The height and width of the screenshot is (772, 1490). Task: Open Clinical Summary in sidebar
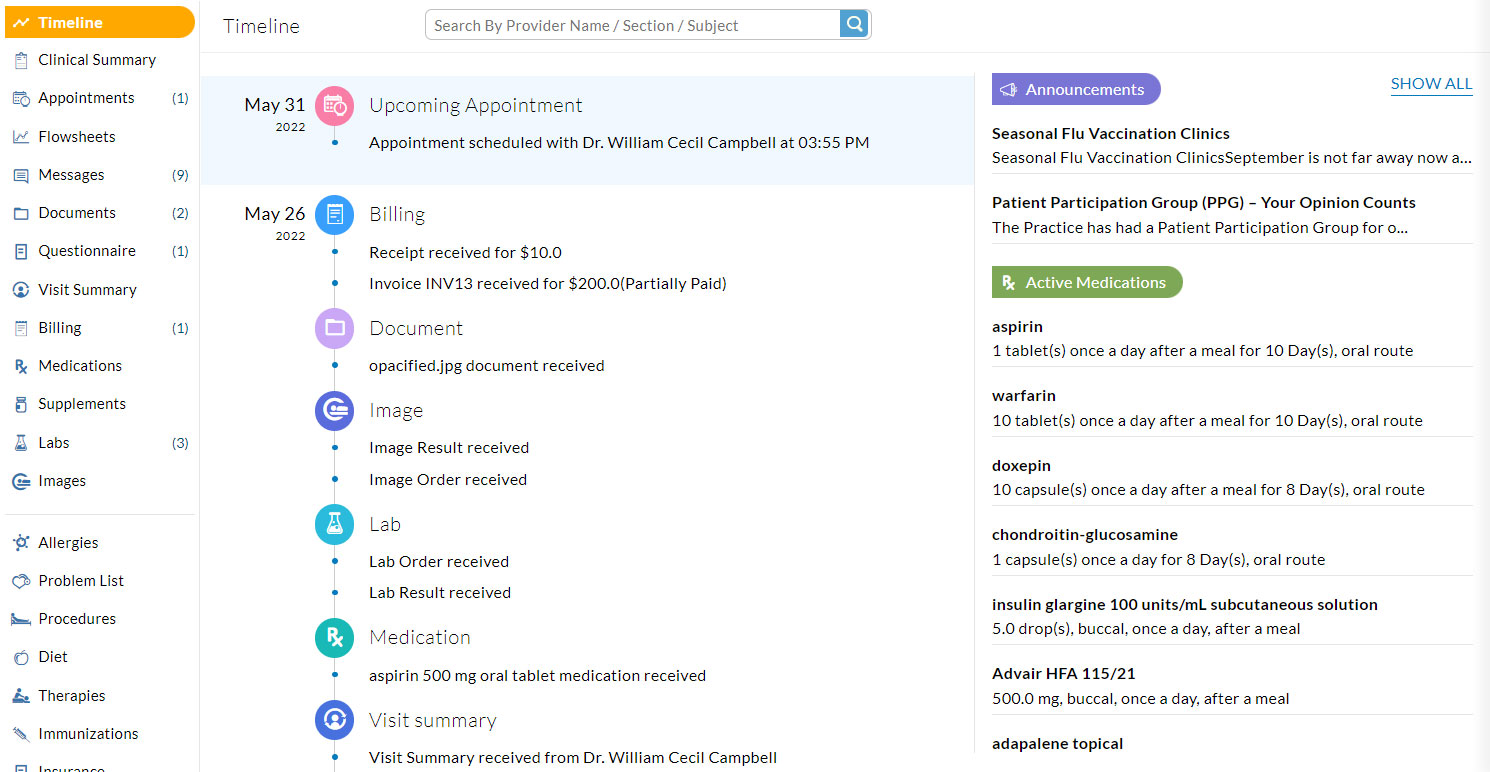(x=96, y=60)
